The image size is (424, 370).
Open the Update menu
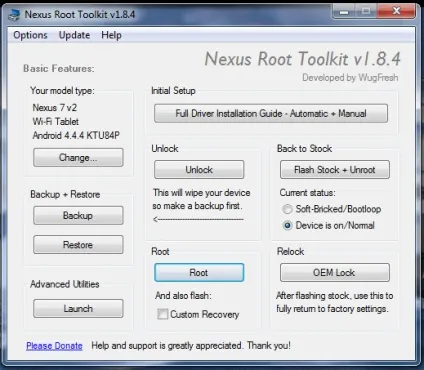(x=74, y=35)
